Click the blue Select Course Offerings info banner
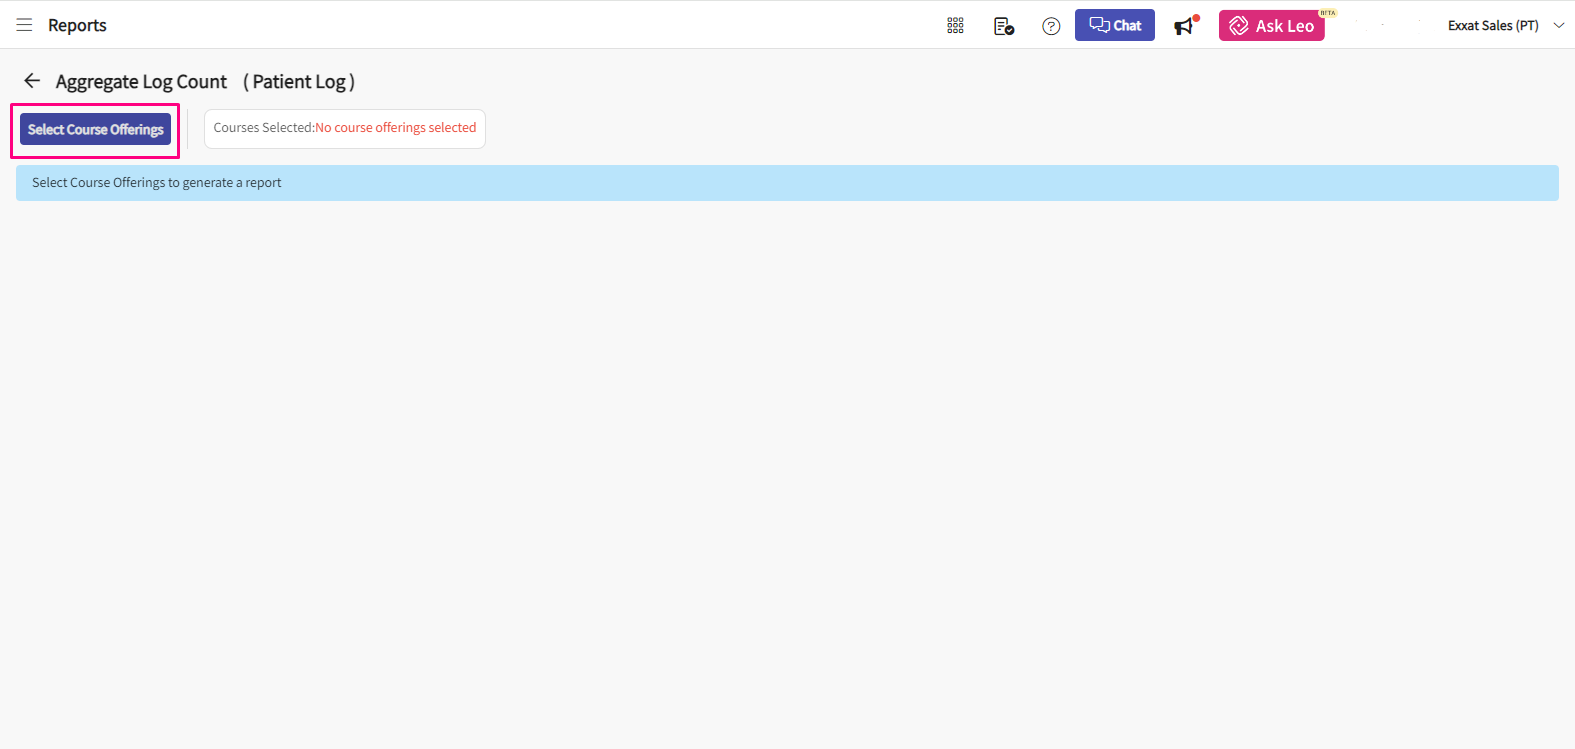The image size is (1575, 749). pos(787,183)
